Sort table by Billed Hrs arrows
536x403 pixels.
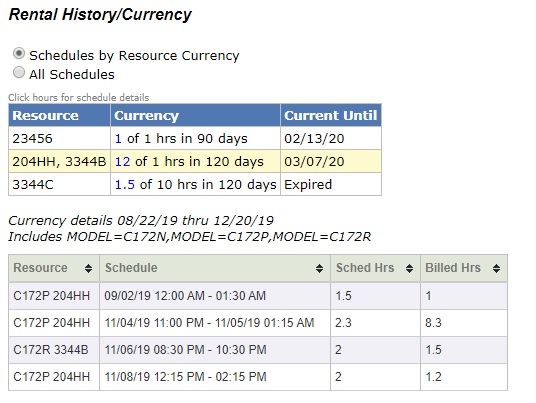pos(496,269)
